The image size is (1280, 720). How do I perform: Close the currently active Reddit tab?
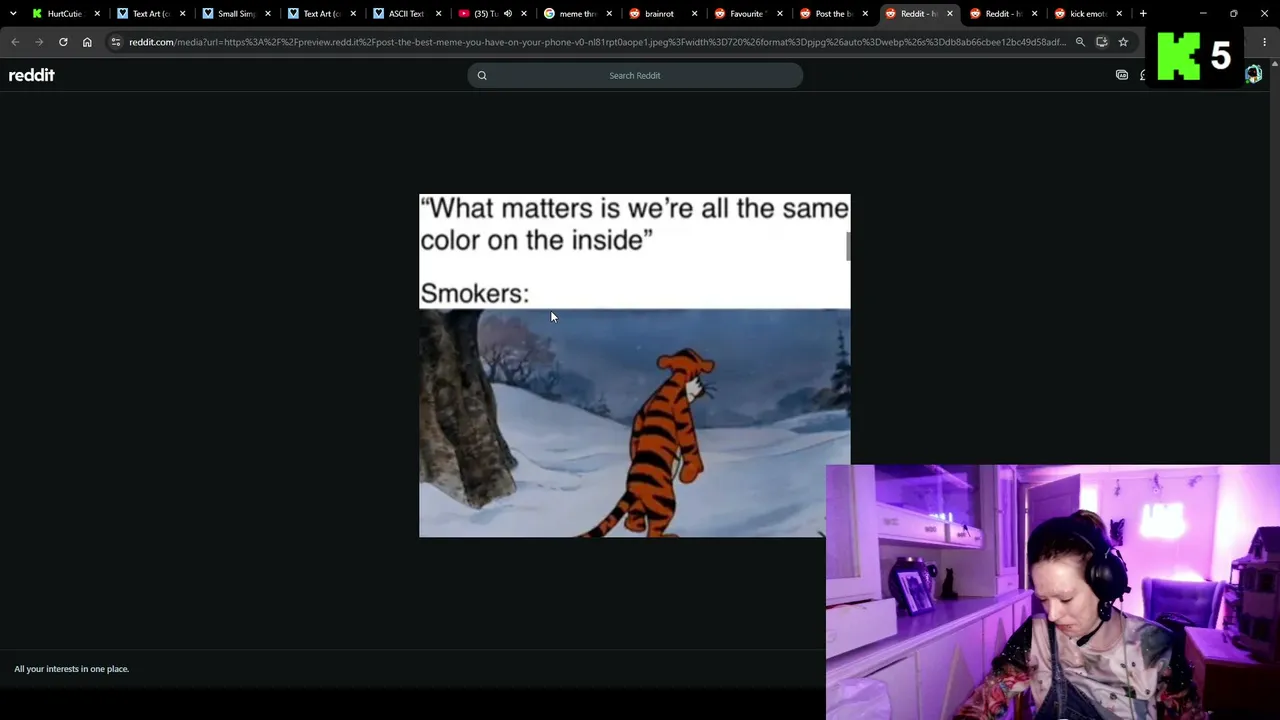click(x=950, y=14)
